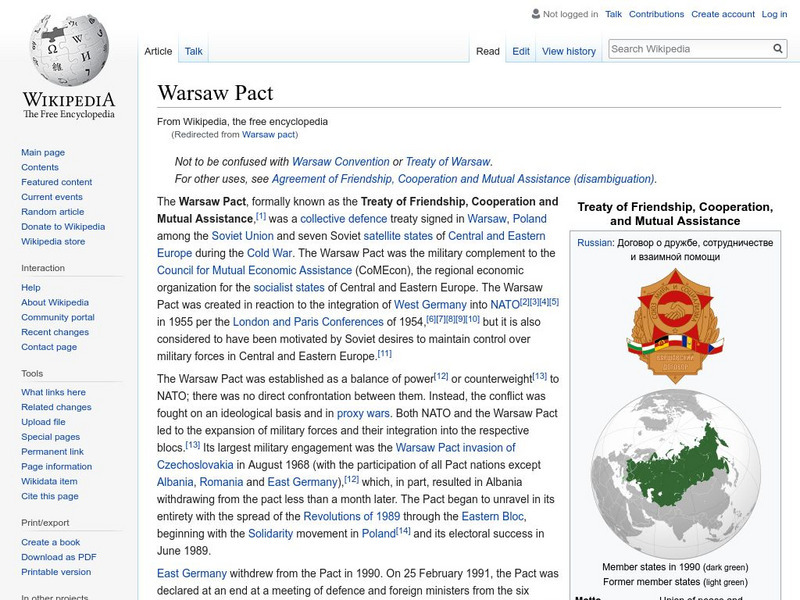
Task: Open the Warsaw Pact emblem image
Action: pos(675,327)
